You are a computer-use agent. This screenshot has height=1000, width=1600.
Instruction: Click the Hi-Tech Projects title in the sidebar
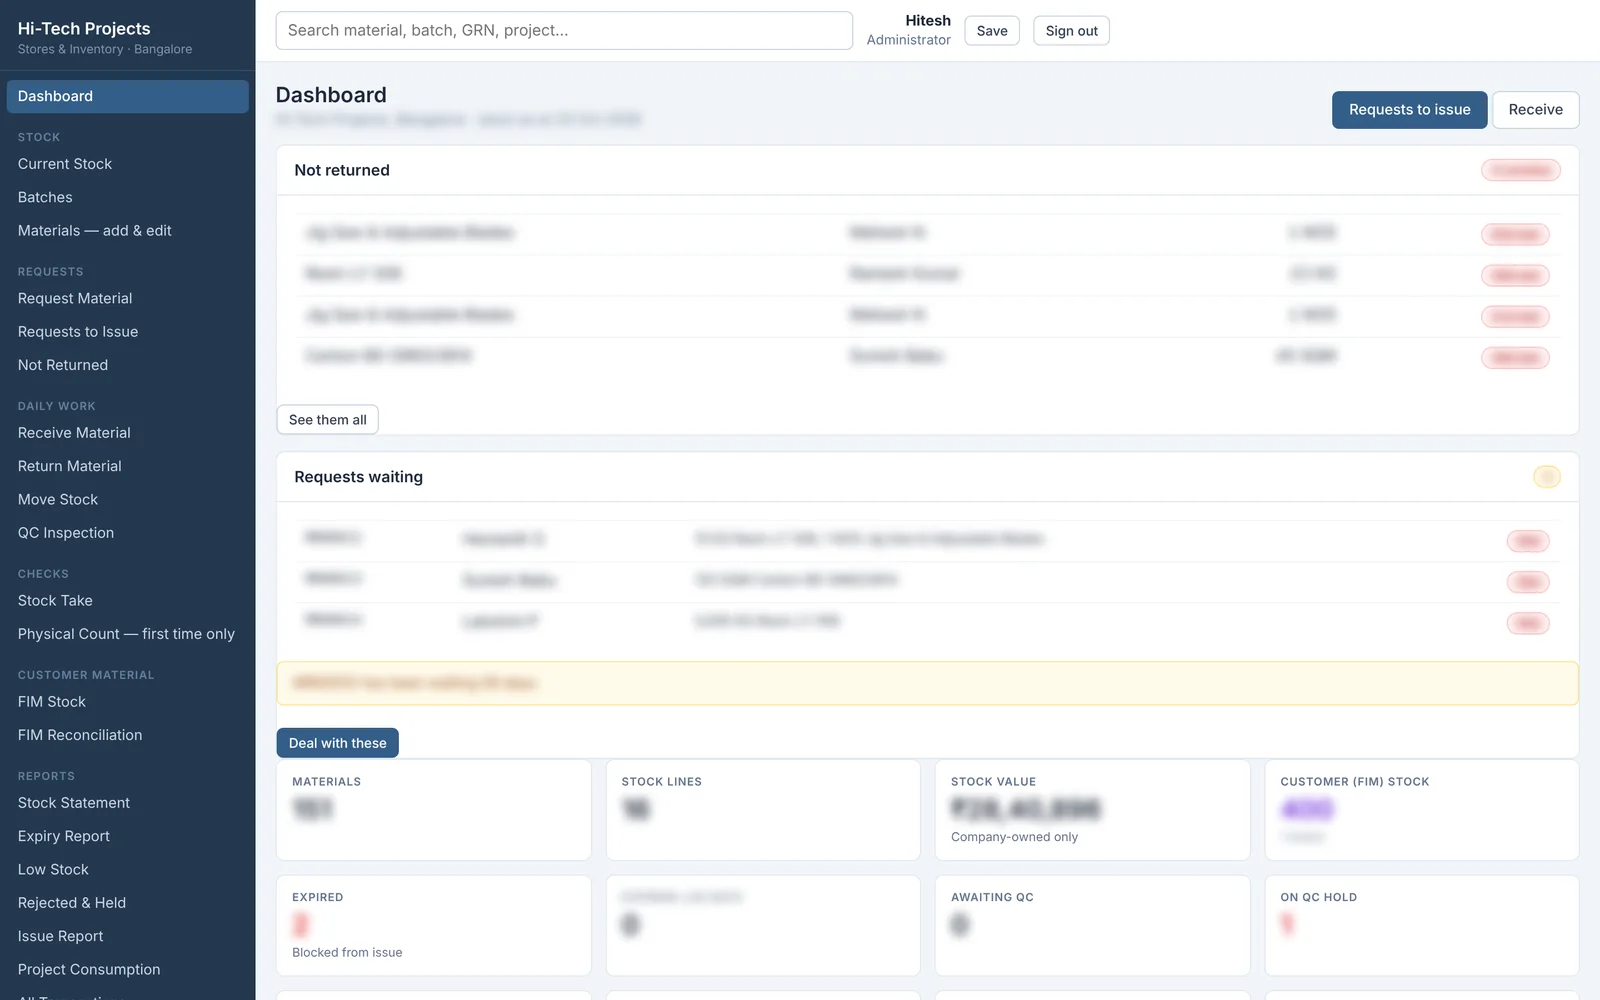pyautogui.click(x=84, y=29)
